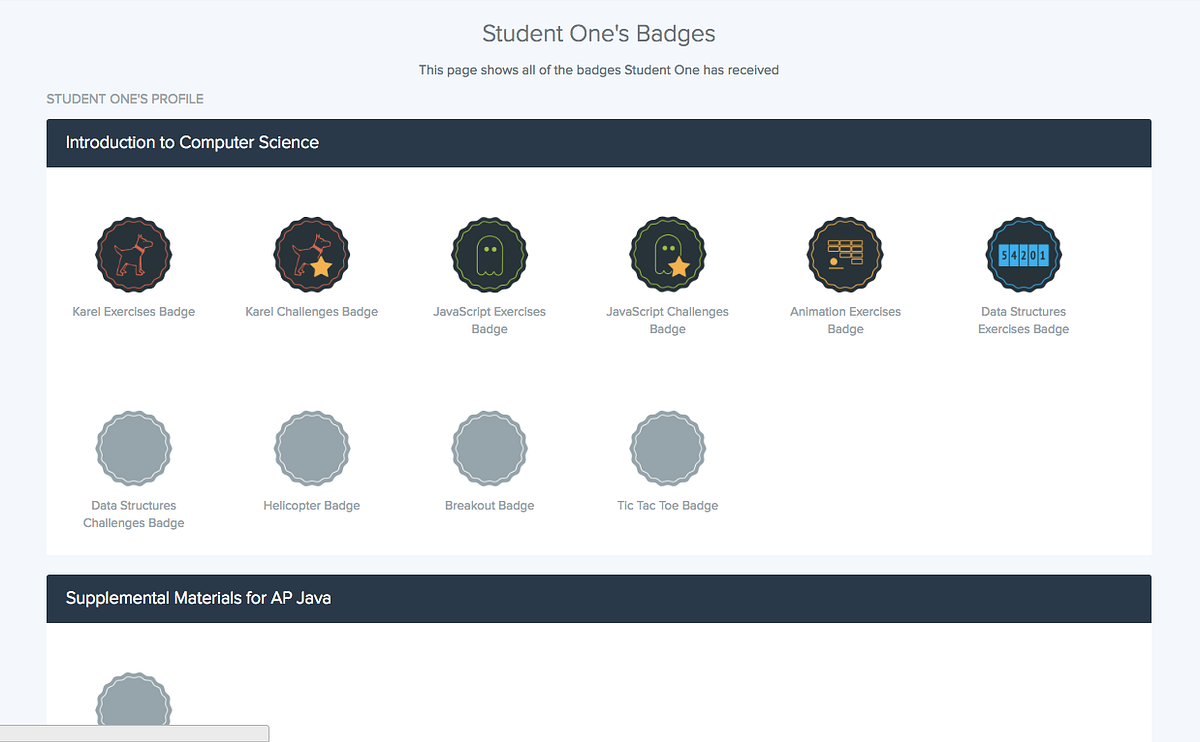Click the Student One's Badges page title
Image resolution: width=1200 pixels, height=742 pixels.
pyautogui.click(x=598, y=33)
